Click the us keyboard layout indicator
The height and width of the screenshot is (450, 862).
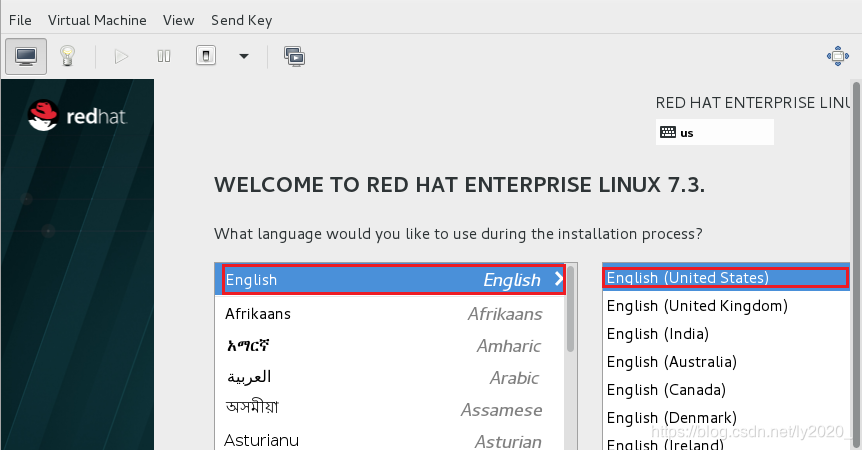pyautogui.click(x=715, y=132)
